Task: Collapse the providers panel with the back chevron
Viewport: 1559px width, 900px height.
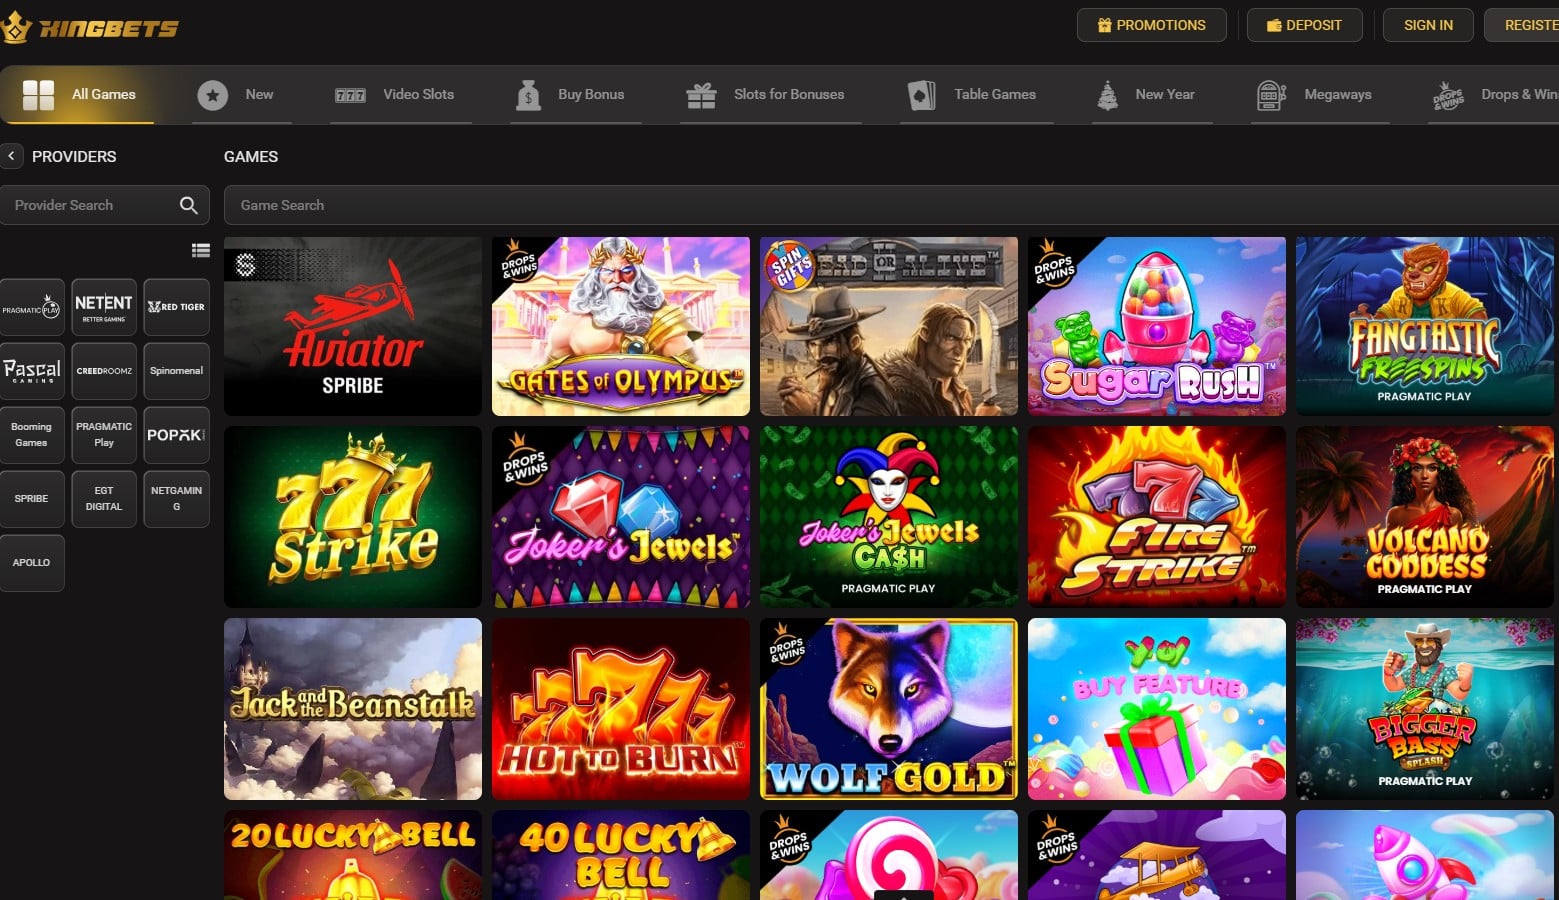Action: pos(11,156)
